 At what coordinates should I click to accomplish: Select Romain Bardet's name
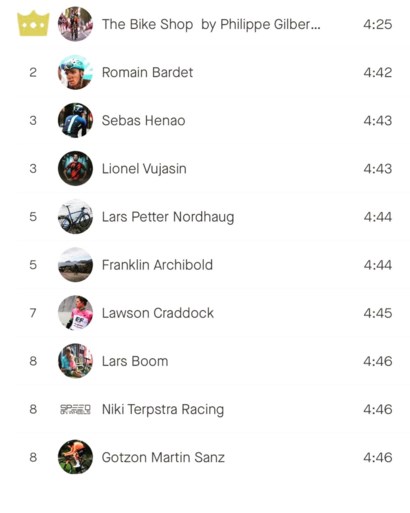point(147,72)
